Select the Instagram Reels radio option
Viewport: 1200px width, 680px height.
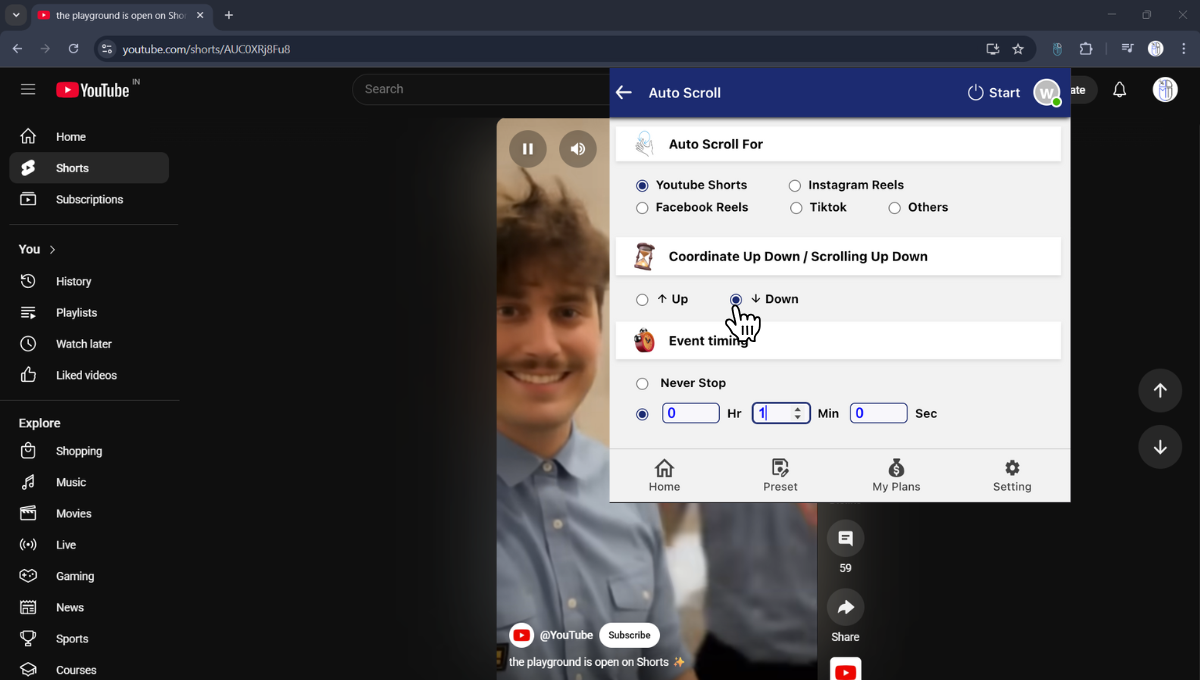coord(795,186)
